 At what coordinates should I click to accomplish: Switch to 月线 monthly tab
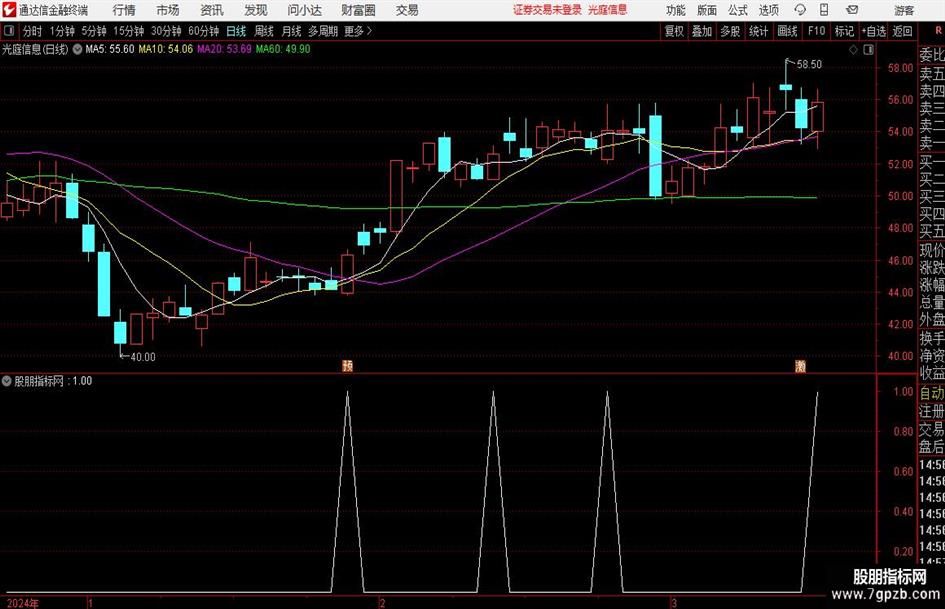point(291,31)
